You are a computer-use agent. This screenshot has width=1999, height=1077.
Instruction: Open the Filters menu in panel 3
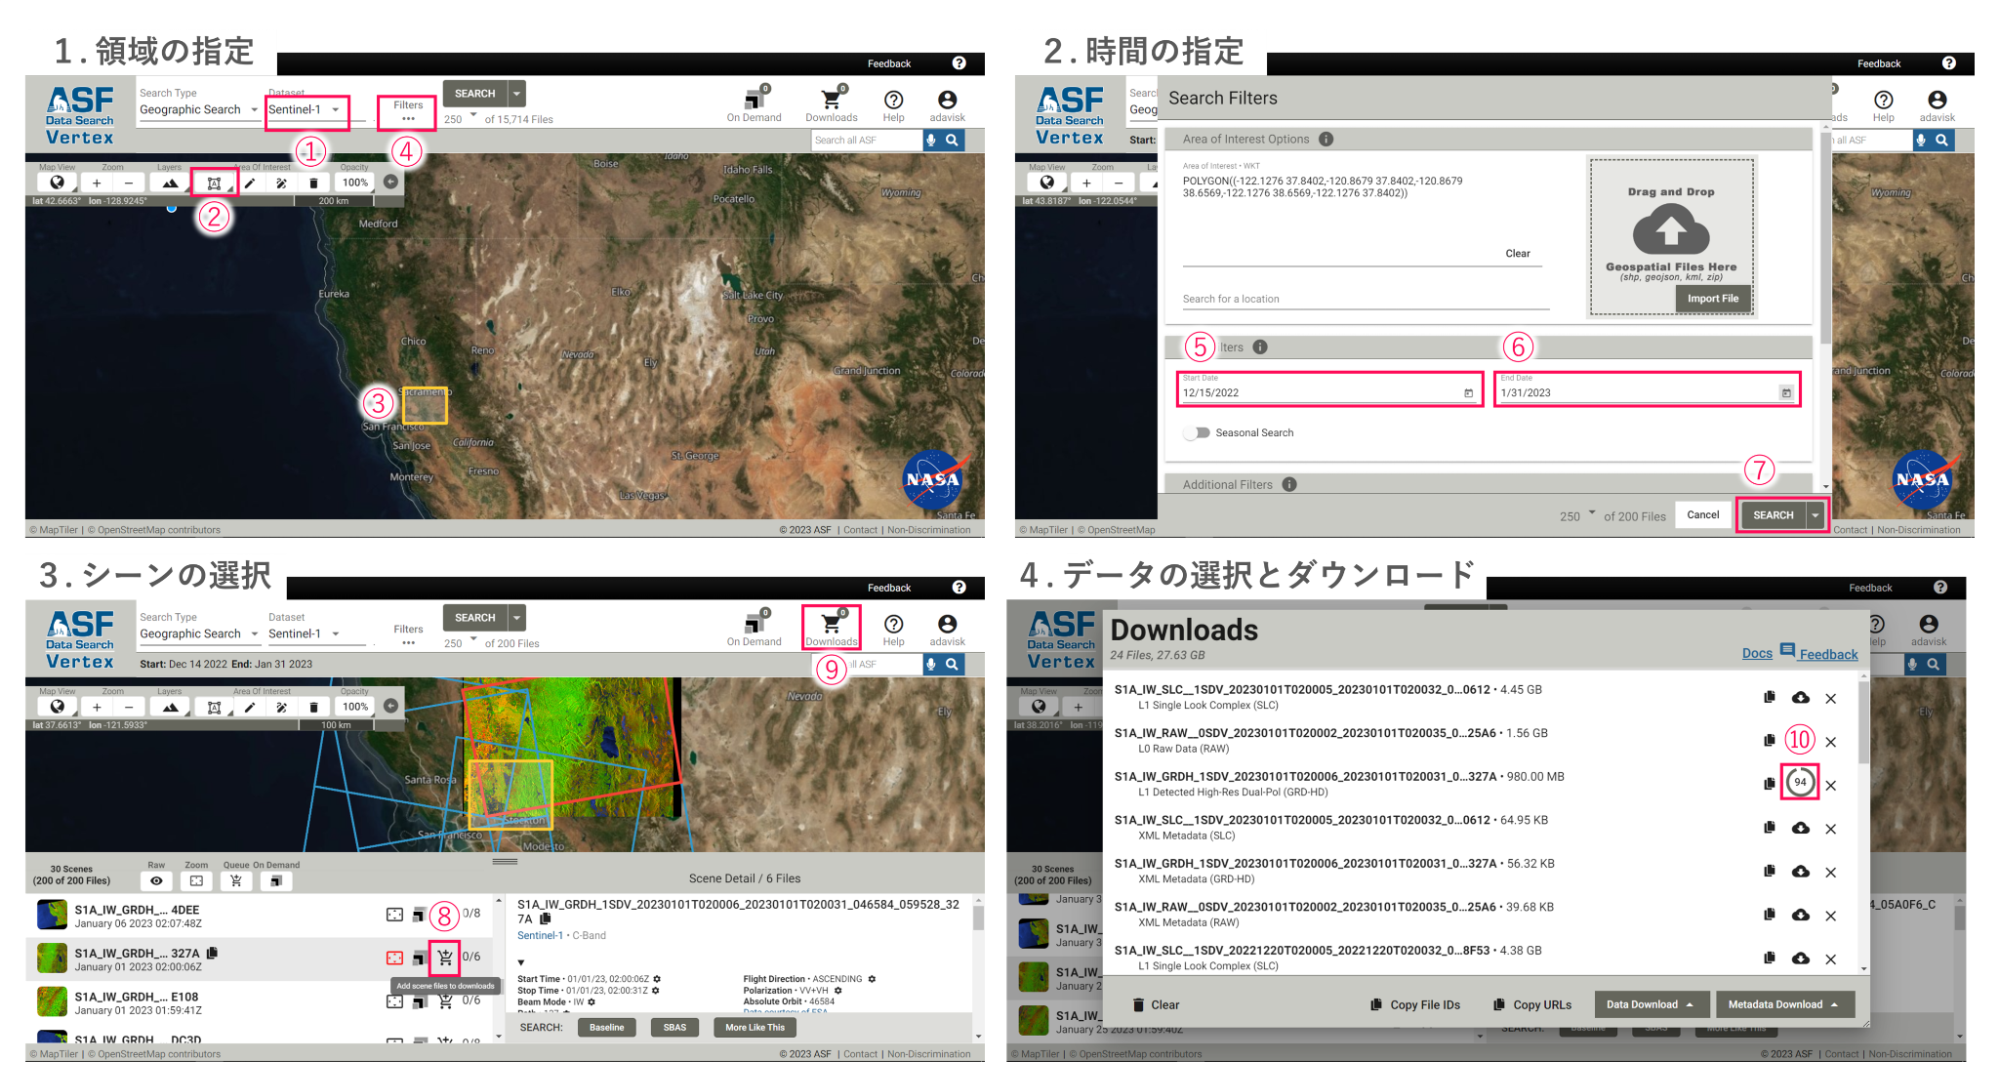click(408, 635)
